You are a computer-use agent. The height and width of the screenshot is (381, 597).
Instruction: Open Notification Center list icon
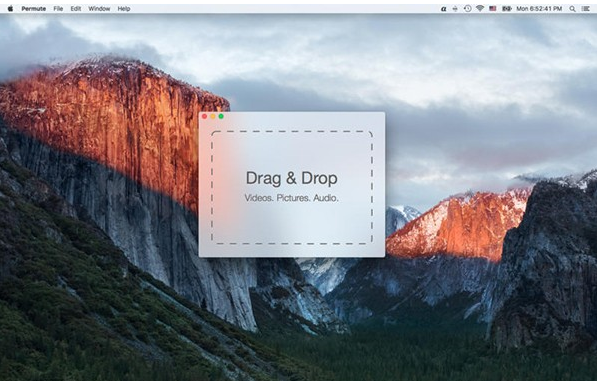pyautogui.click(x=586, y=8)
